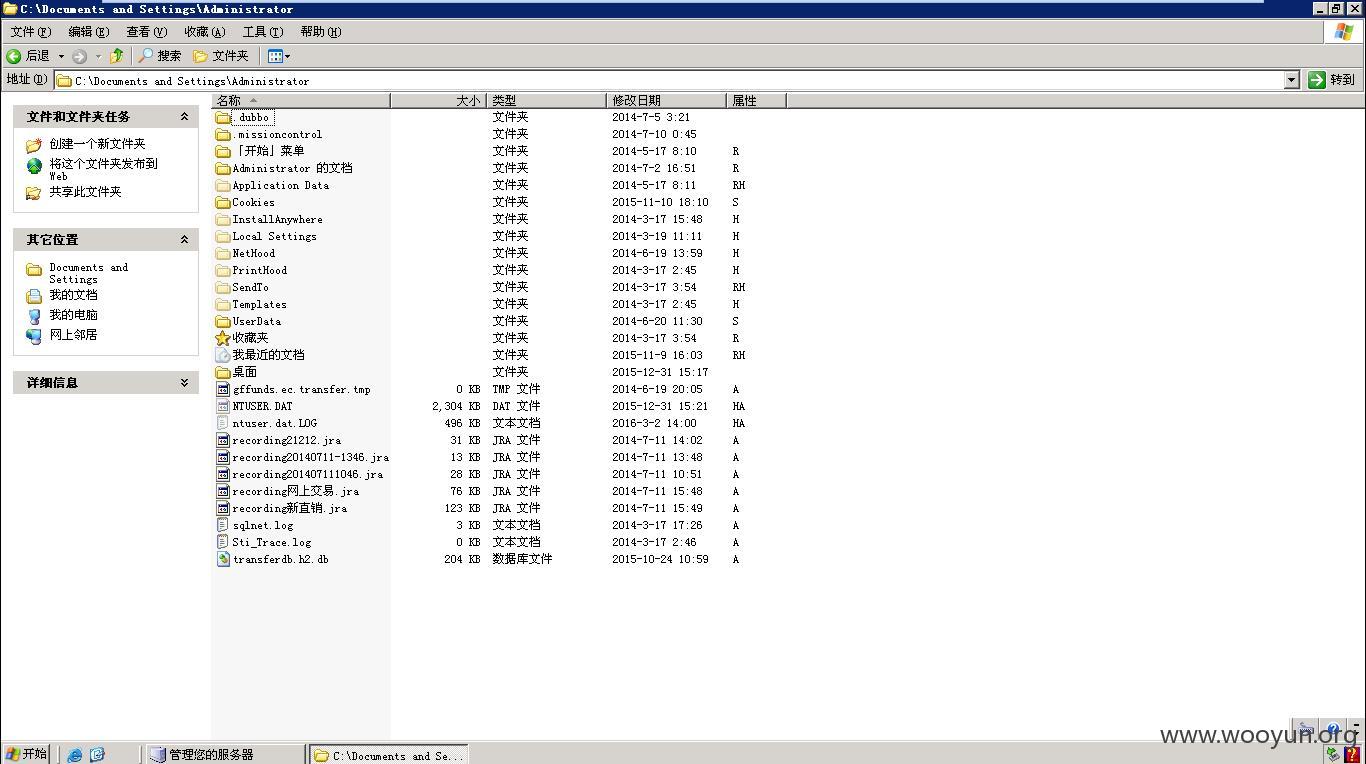The image size is (1366, 764).
Task: Select recording201407111046.jra file name
Action: tap(307, 474)
